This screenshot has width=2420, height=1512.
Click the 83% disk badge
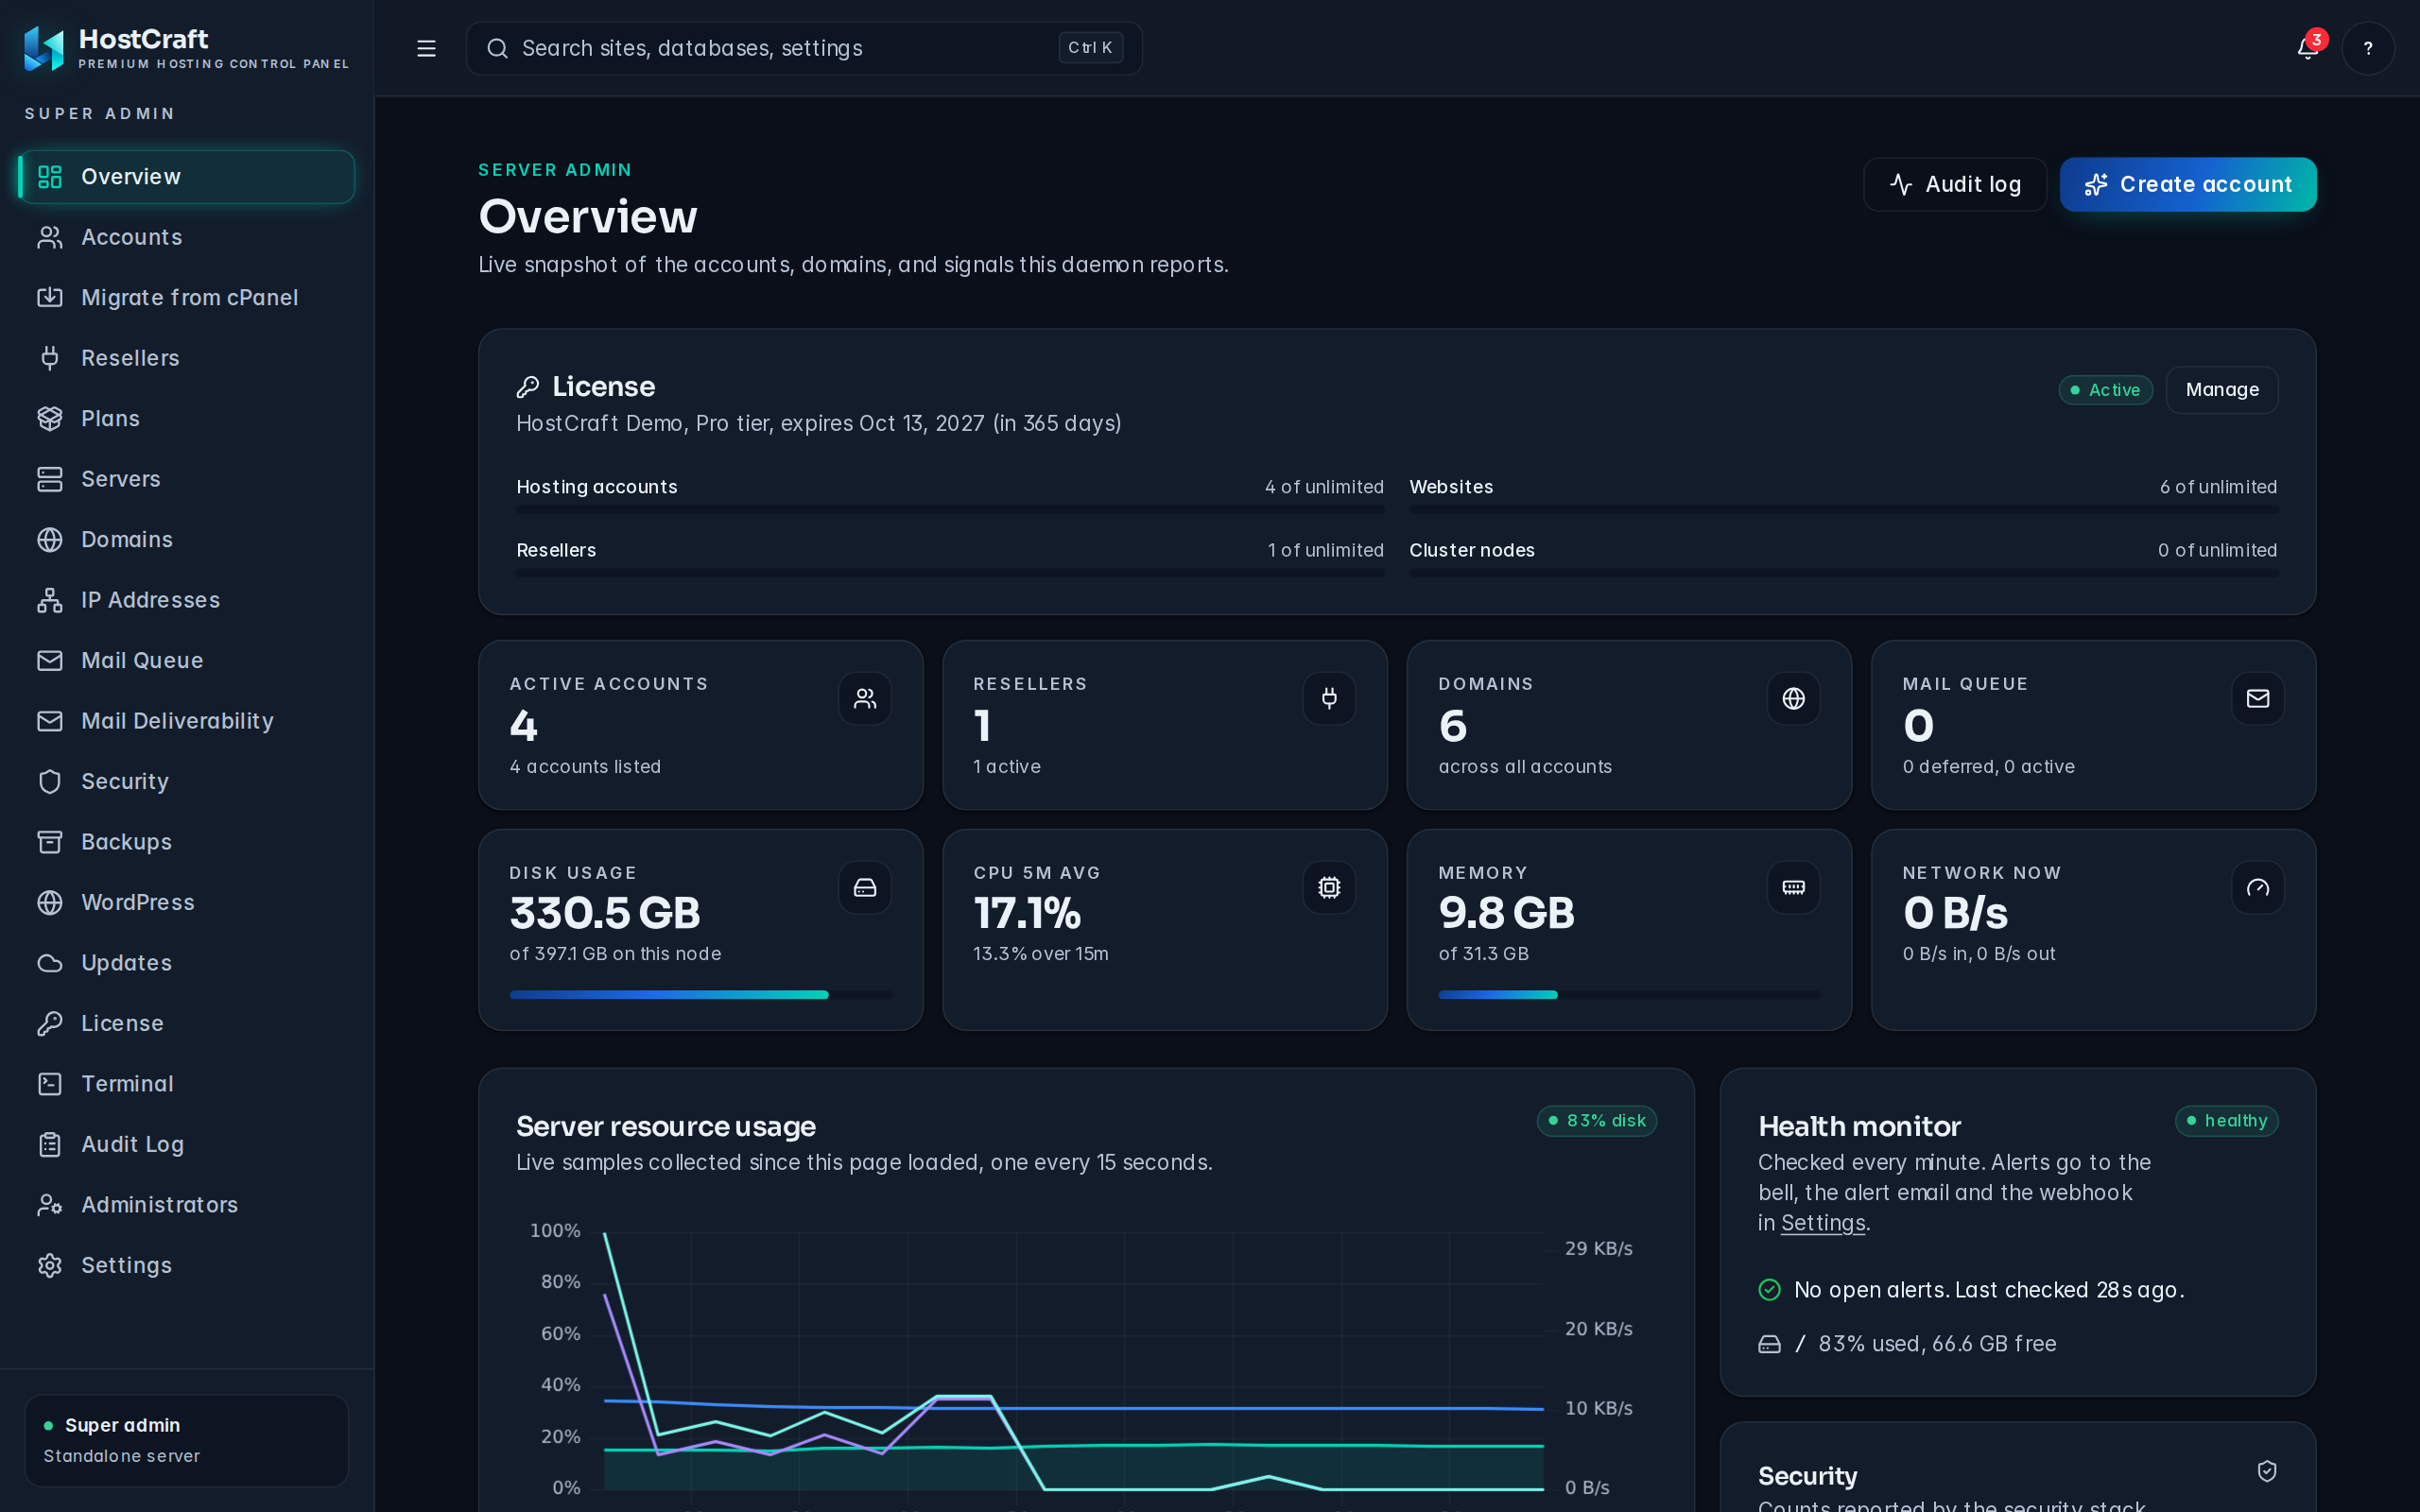tap(1597, 1121)
